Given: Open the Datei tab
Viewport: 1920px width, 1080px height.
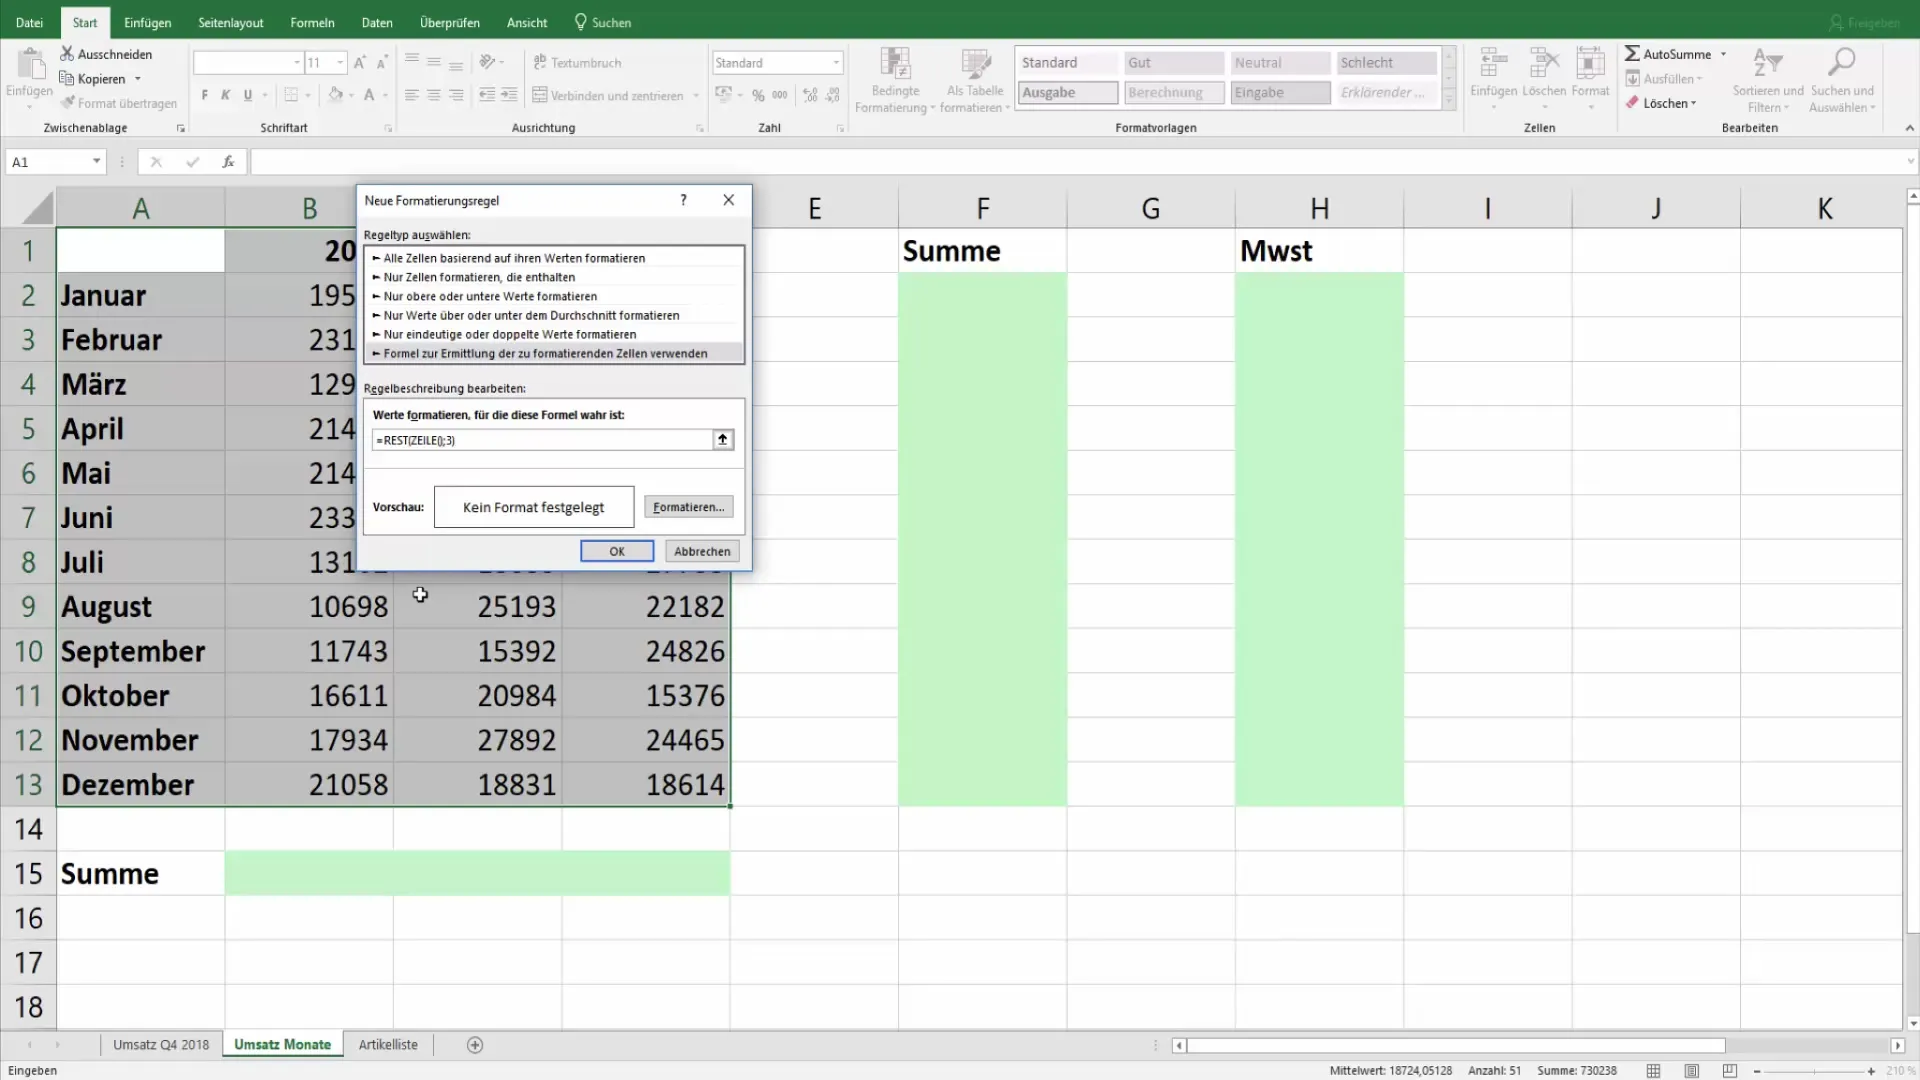Looking at the screenshot, I should tap(29, 22).
